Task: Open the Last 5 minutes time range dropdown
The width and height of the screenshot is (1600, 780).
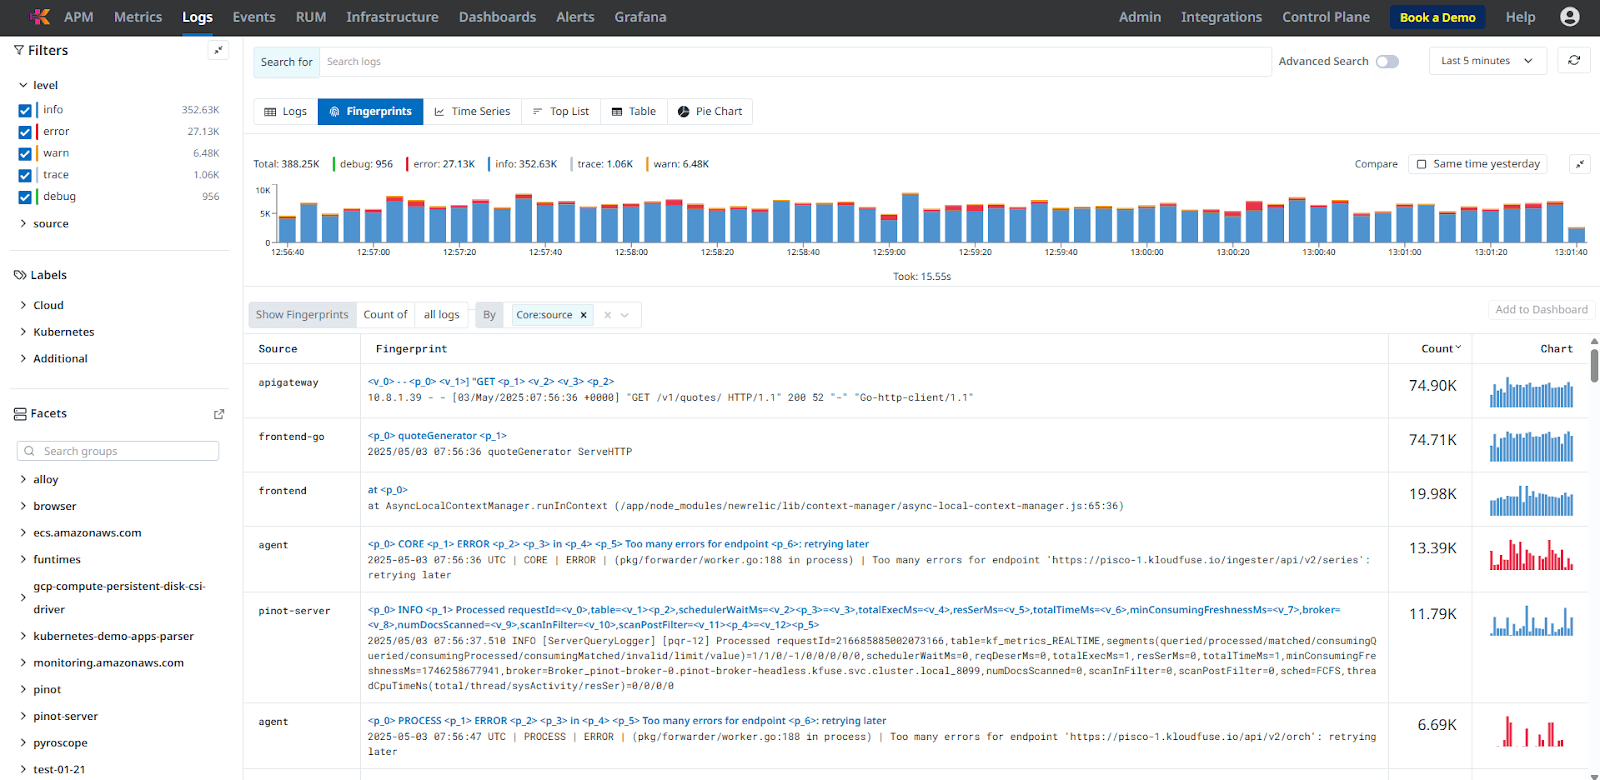Action: (x=1486, y=61)
